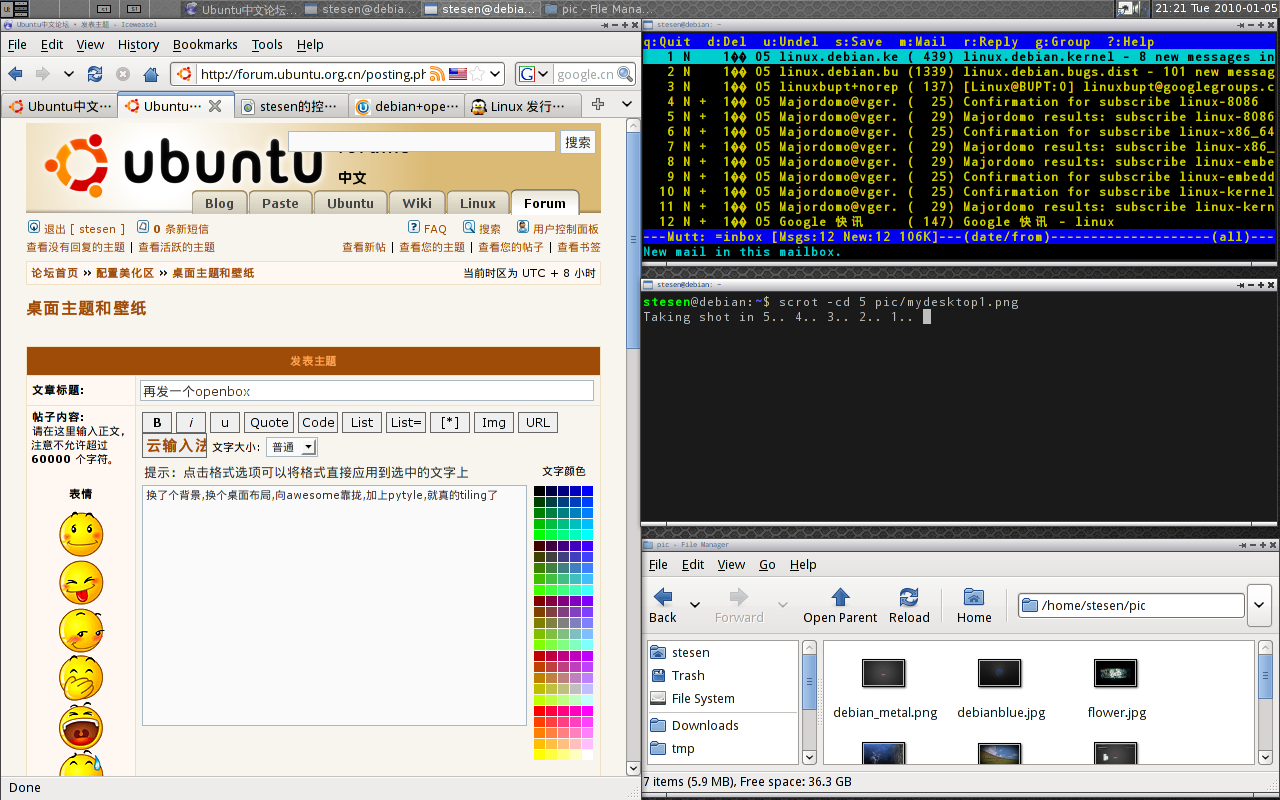This screenshot has width=1280, height=800.
Task: Apply bold with the B button
Action: tap(157, 422)
